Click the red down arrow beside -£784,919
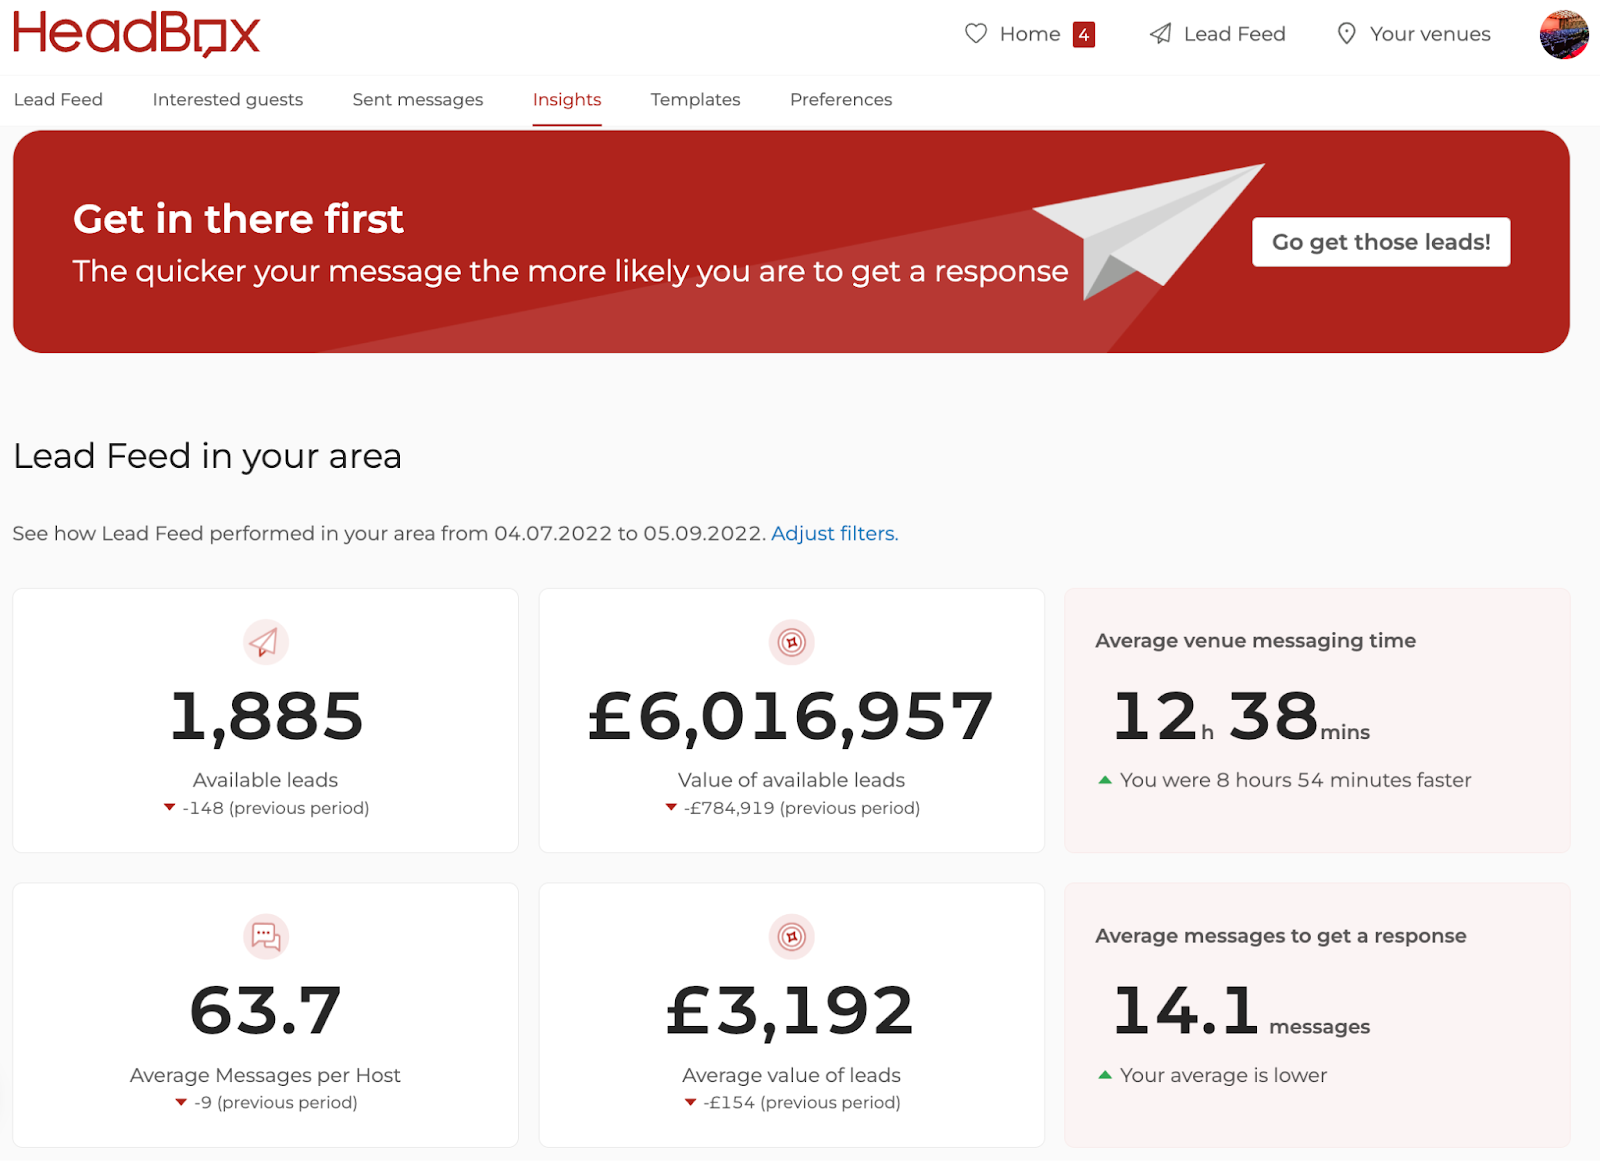 point(671,808)
